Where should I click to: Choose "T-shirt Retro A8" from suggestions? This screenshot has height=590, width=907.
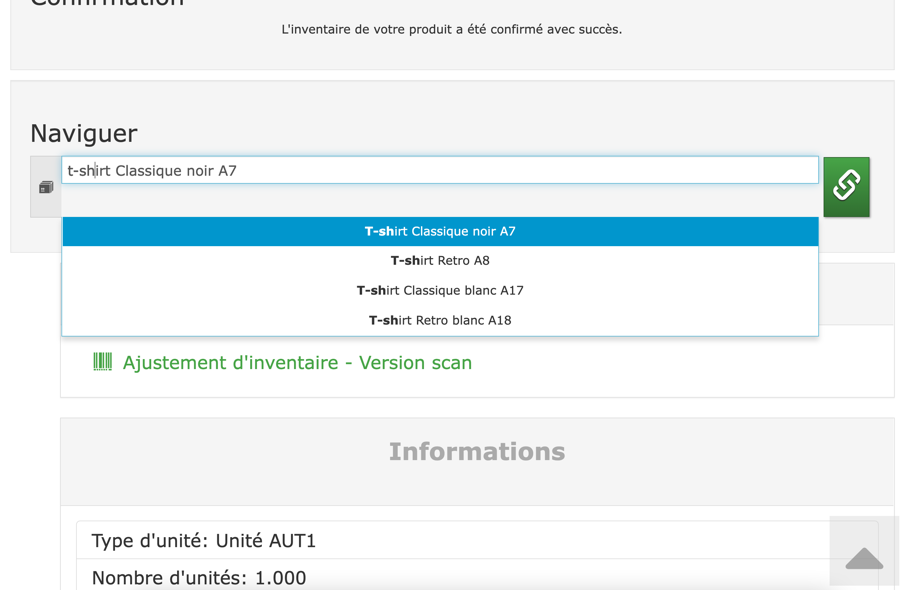click(x=440, y=261)
